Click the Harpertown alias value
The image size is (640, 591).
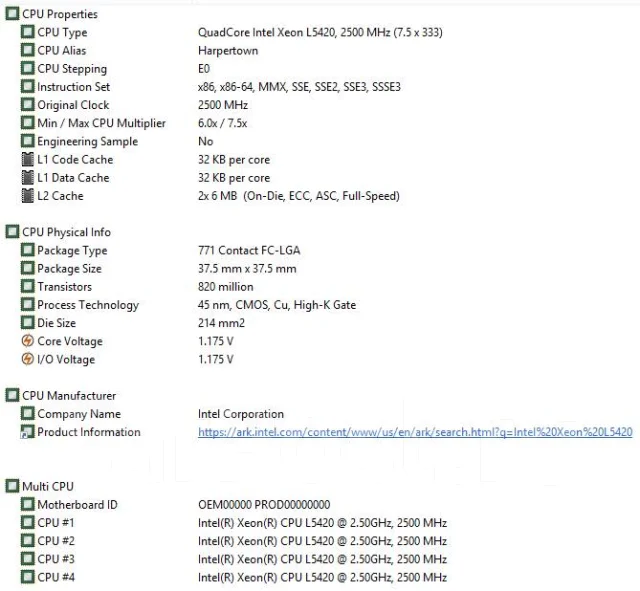(228, 51)
